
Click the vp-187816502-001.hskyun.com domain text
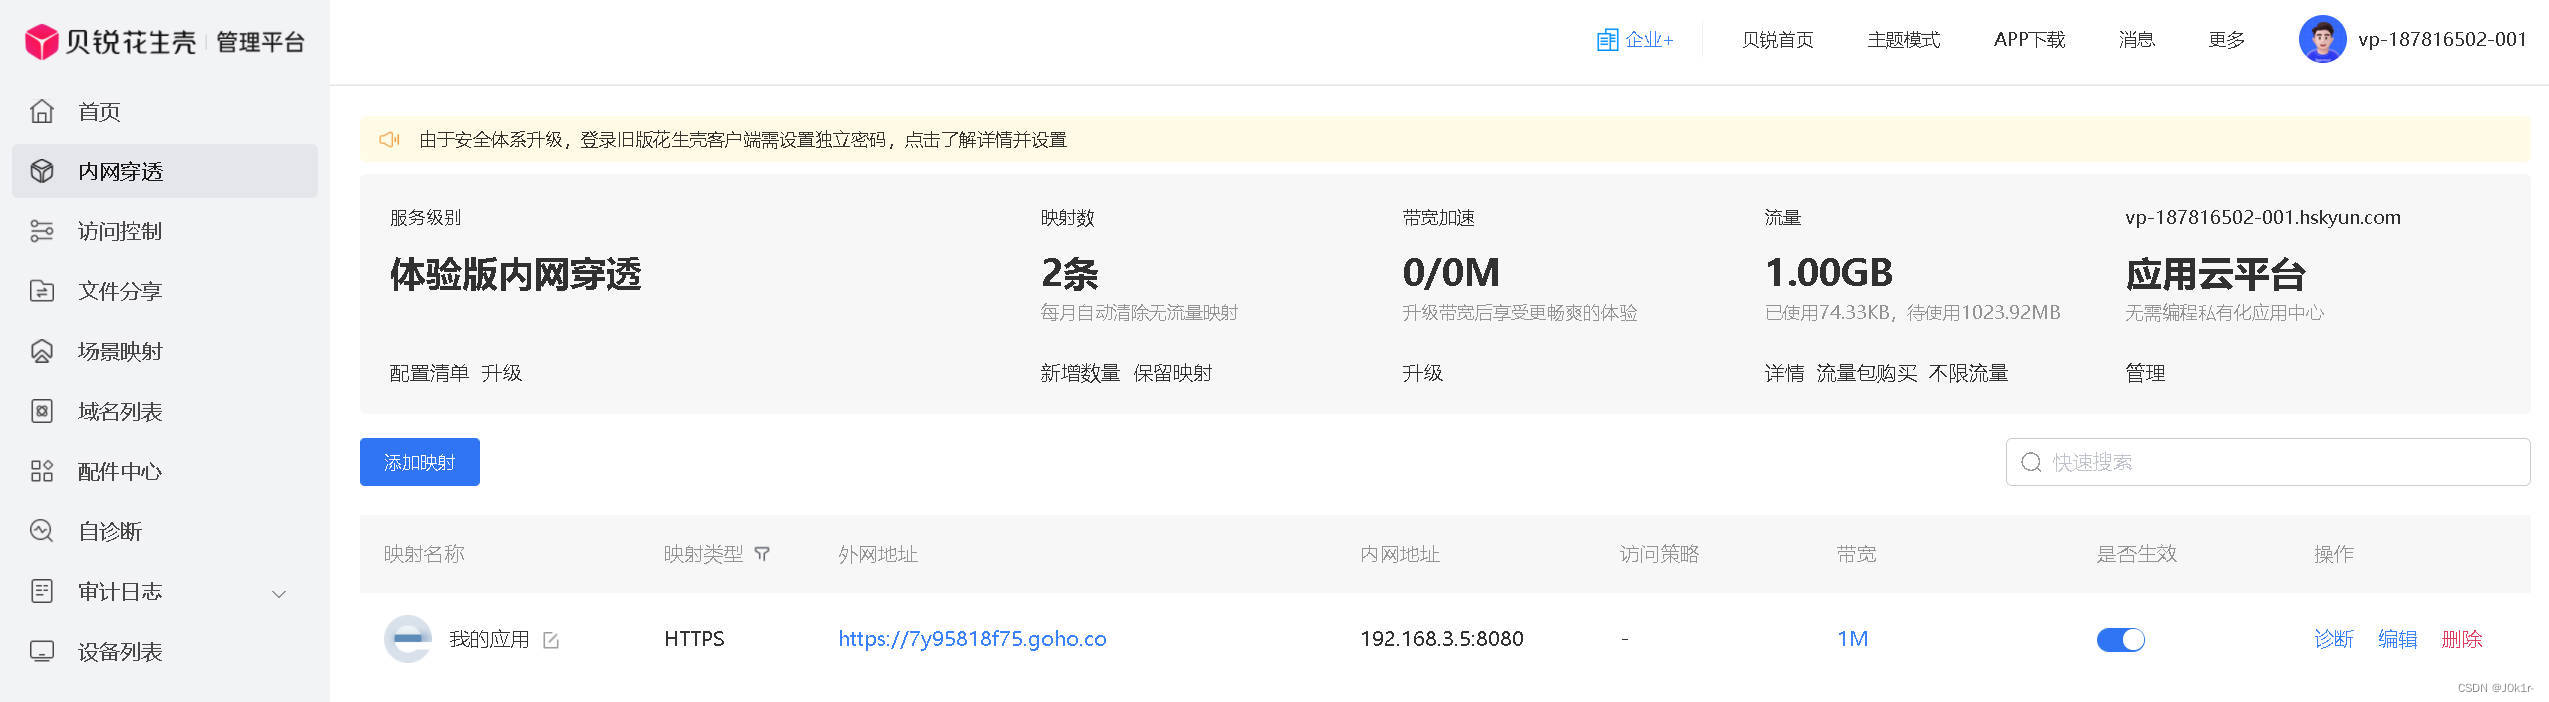click(x=2262, y=218)
